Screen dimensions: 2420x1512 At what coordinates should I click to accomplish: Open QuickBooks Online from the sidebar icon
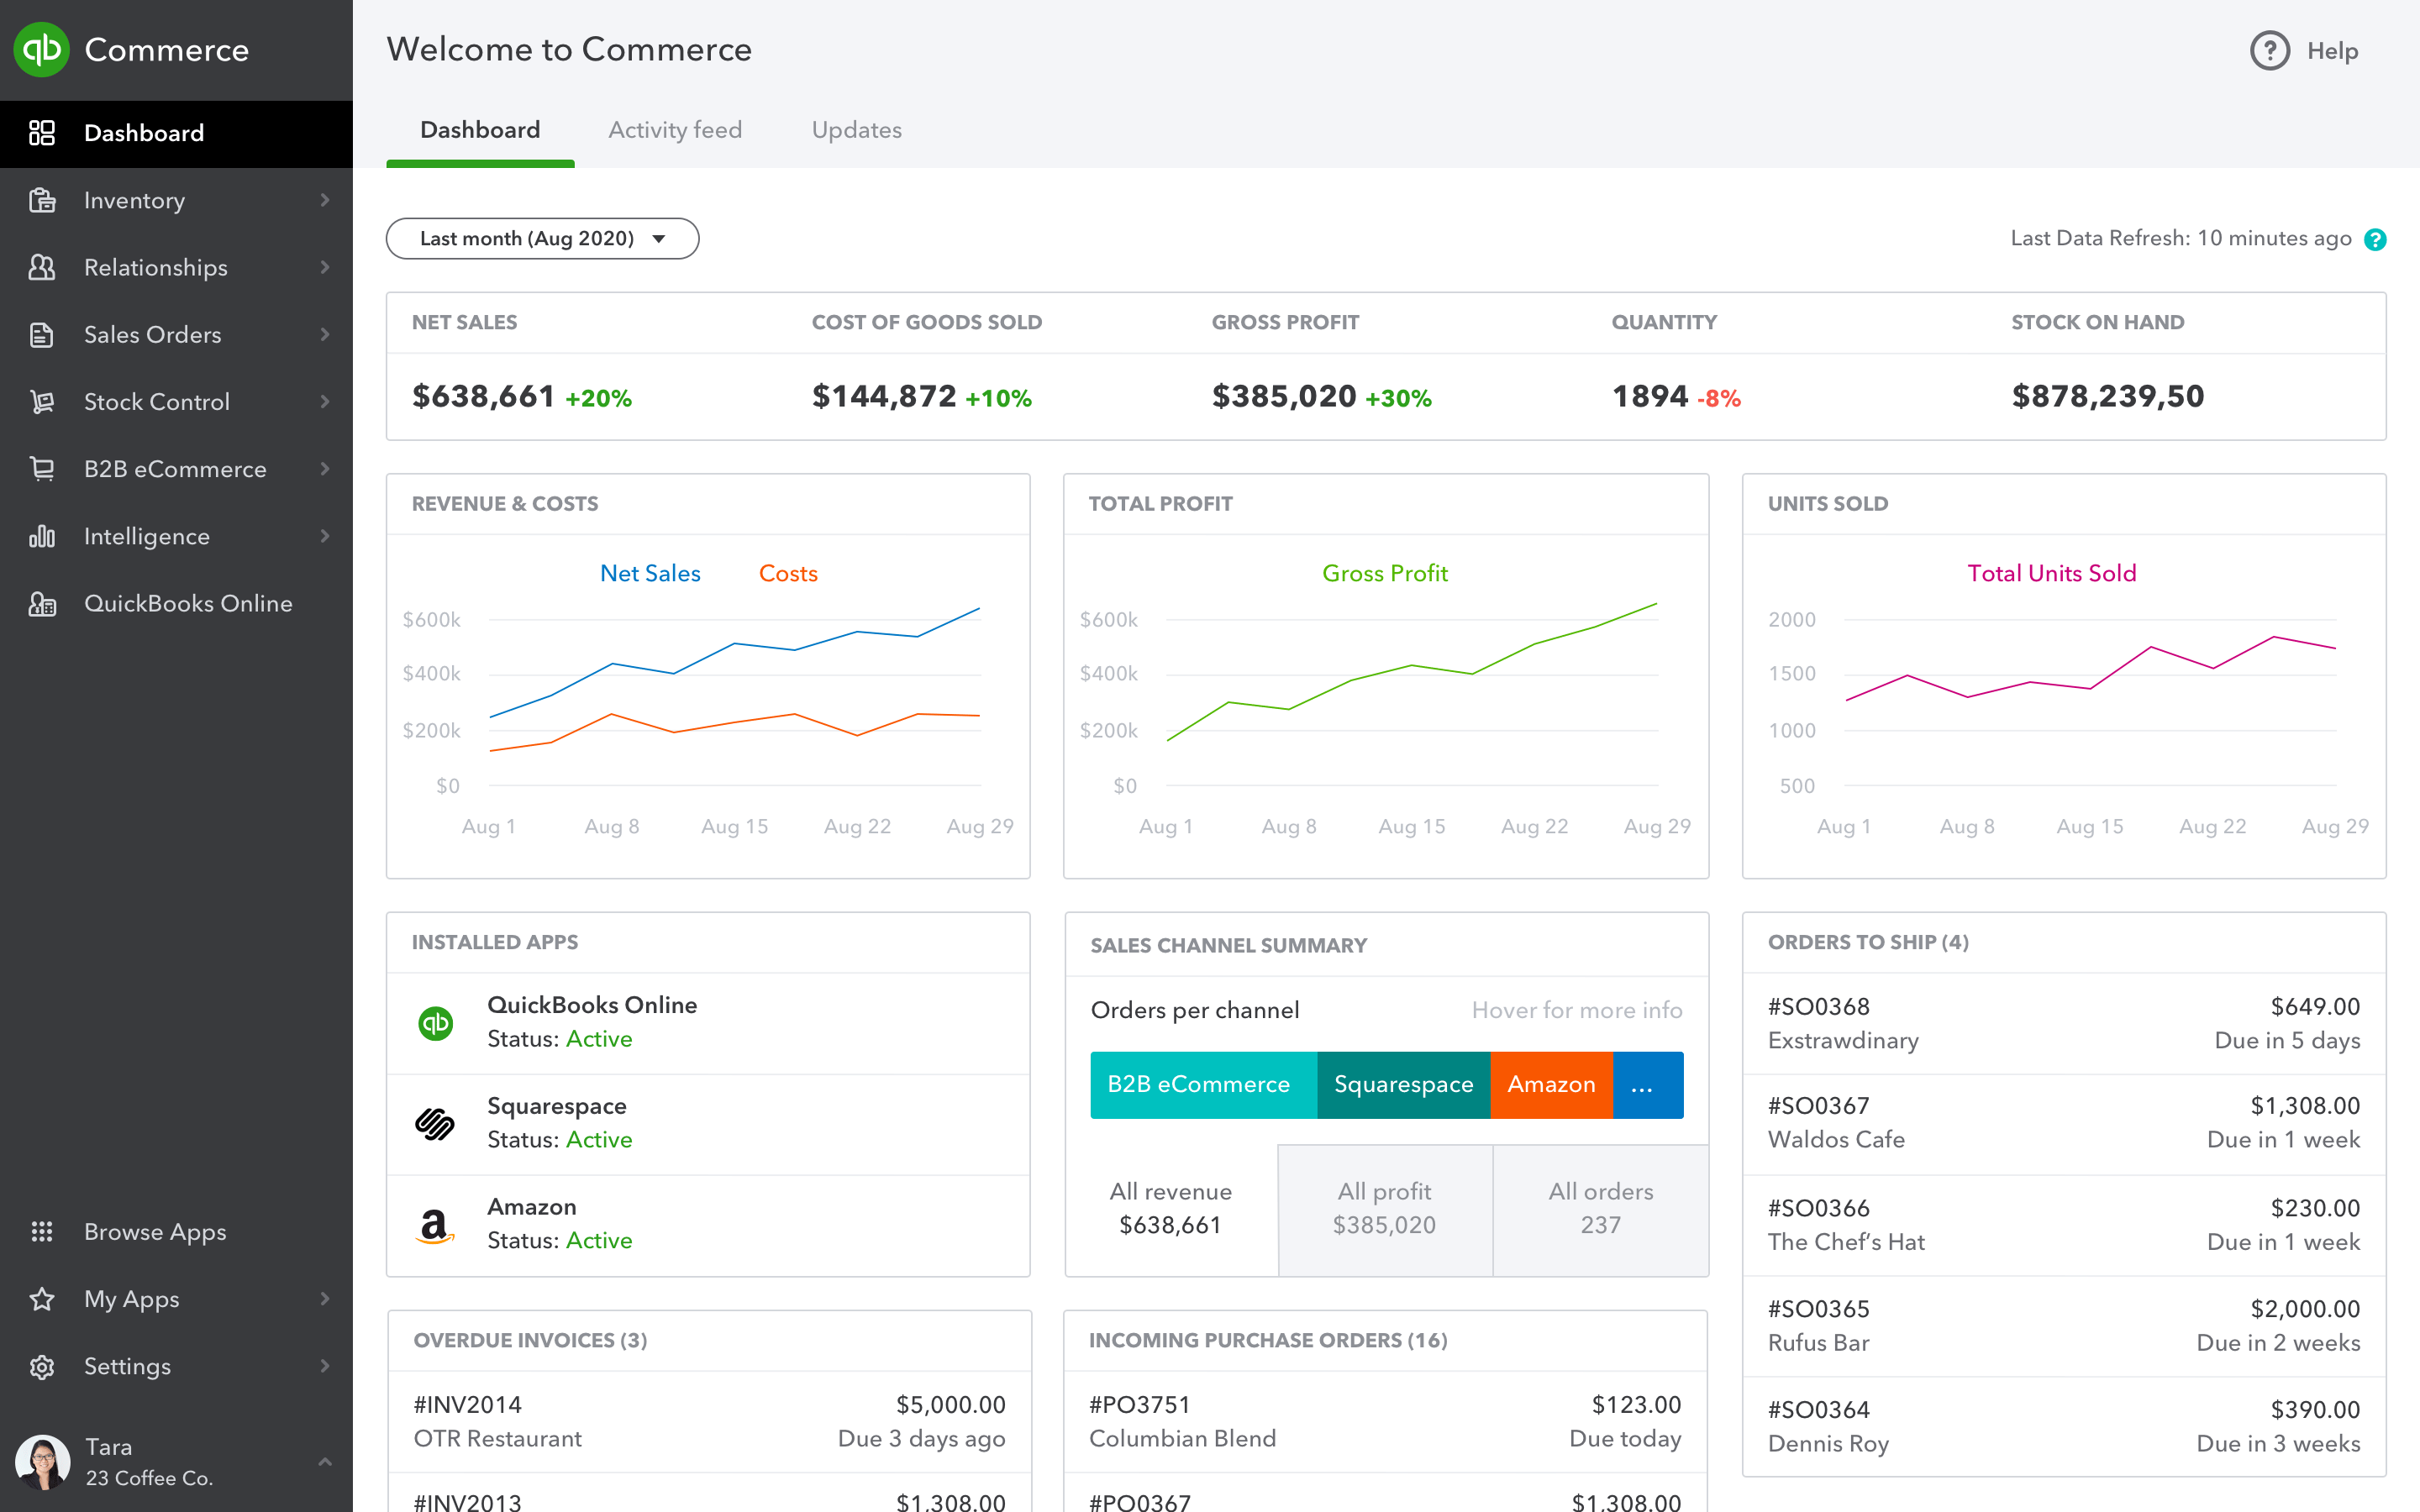[43, 603]
